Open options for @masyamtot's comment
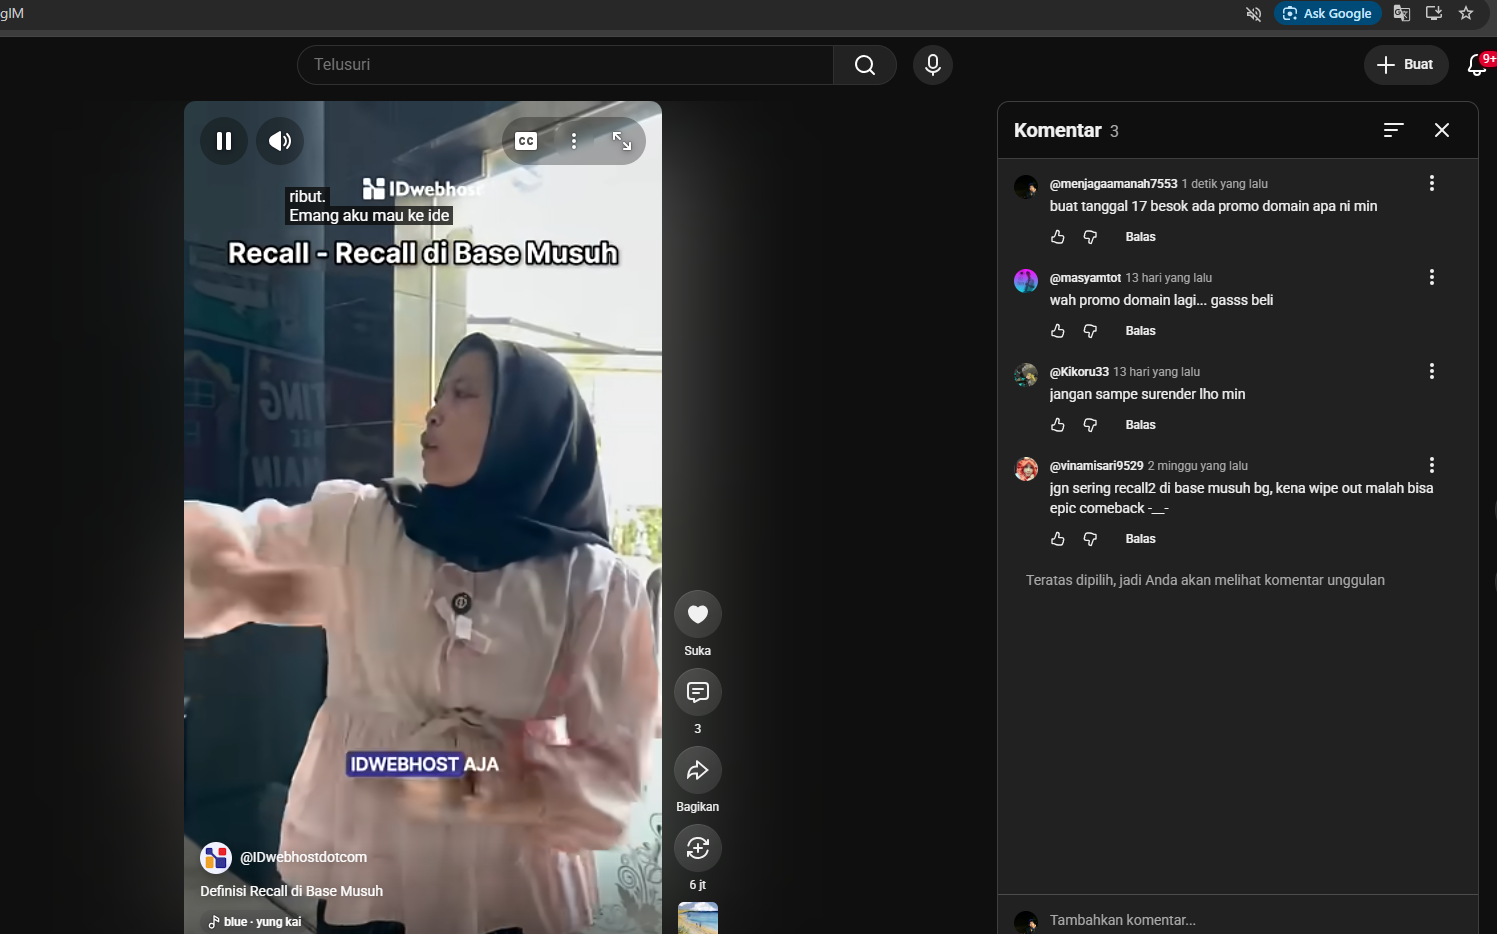Image resolution: width=1497 pixels, height=934 pixels. tap(1432, 277)
